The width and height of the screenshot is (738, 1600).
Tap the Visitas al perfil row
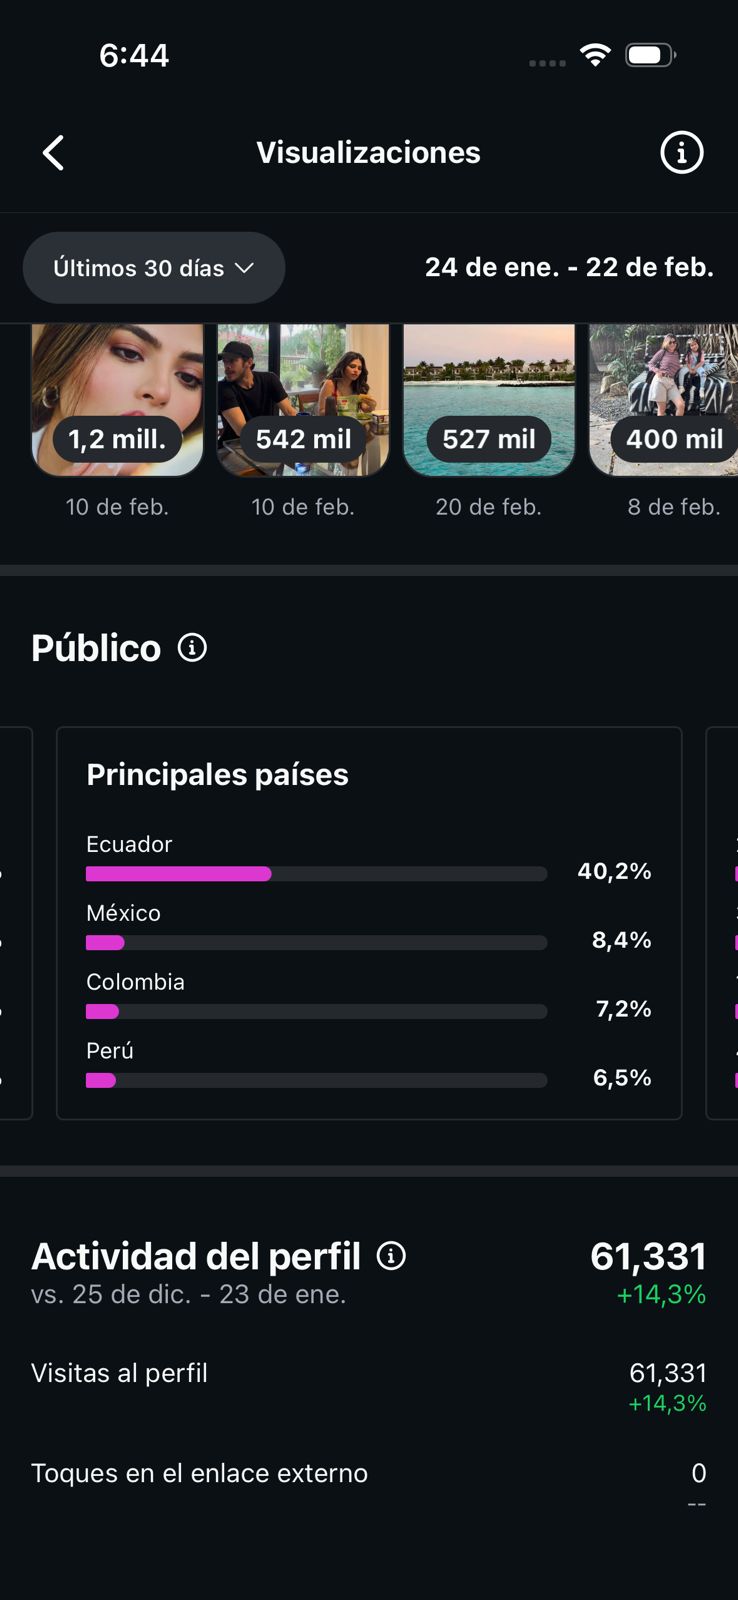[368, 1386]
